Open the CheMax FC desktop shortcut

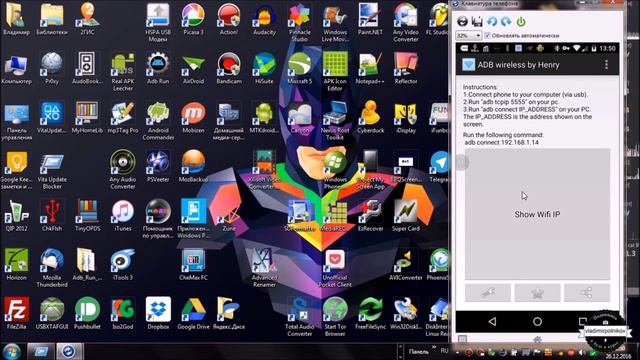click(193, 264)
